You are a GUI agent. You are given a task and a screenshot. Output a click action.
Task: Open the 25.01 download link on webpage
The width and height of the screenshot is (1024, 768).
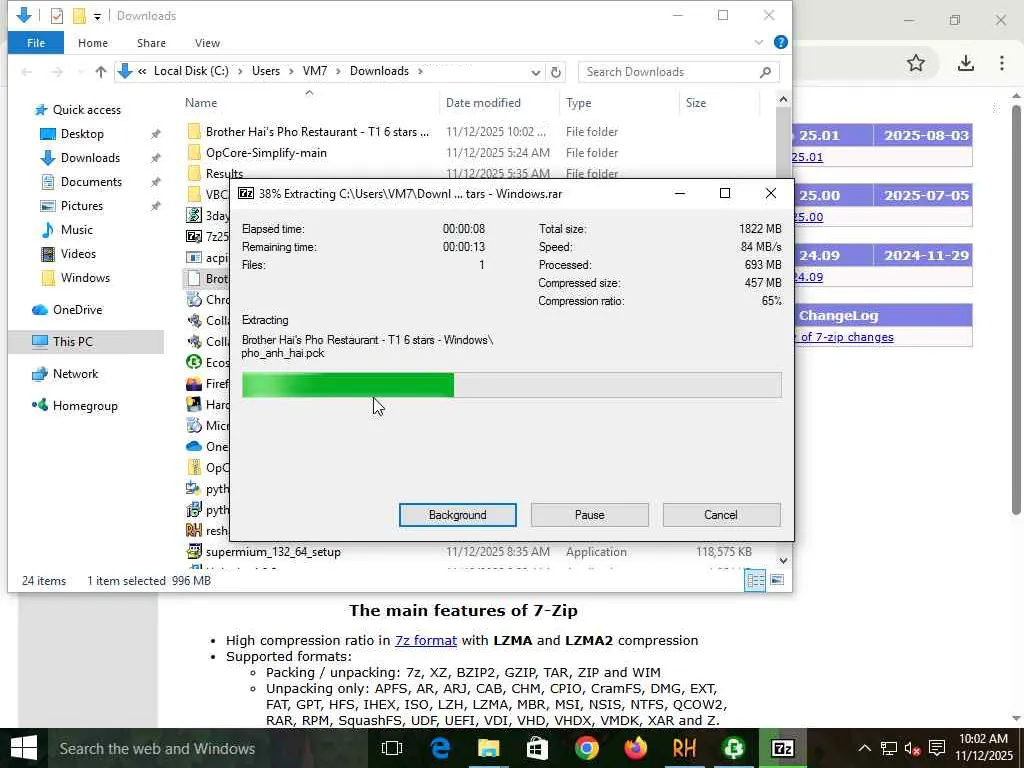click(808, 157)
